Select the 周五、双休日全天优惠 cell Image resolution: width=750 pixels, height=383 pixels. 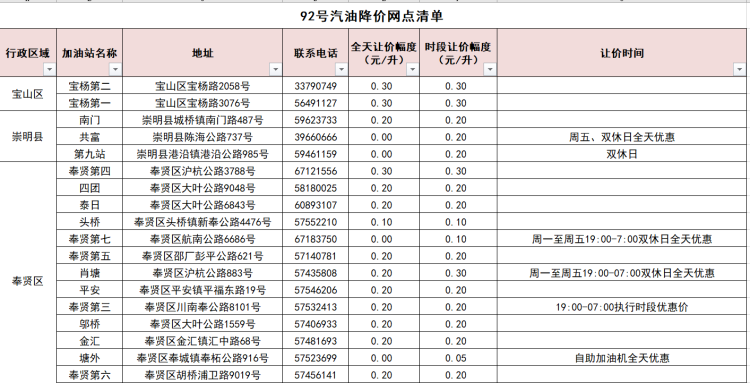tap(622, 137)
